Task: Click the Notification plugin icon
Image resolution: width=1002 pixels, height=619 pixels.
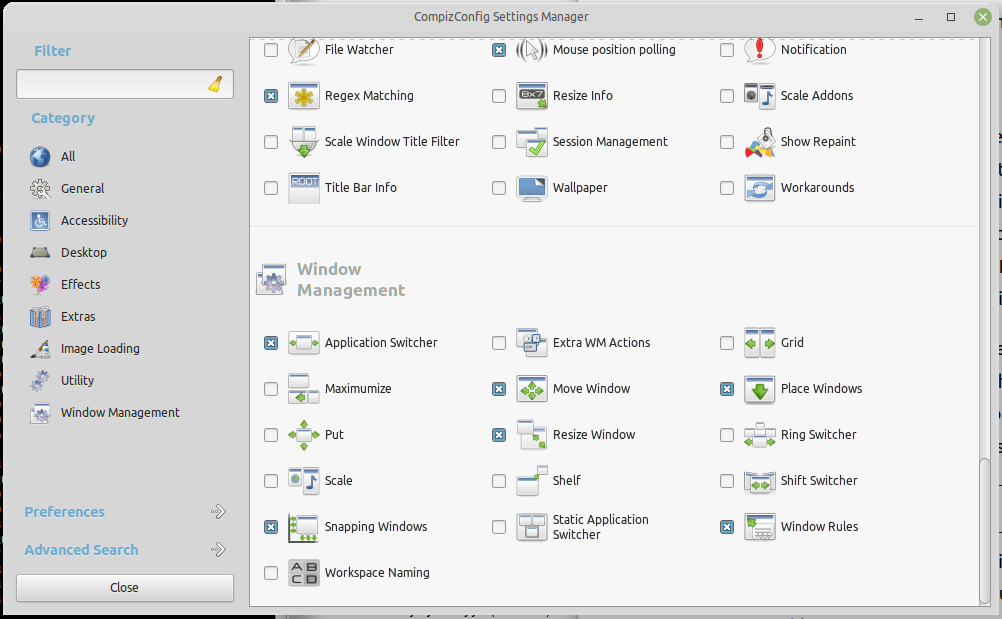Action: point(760,50)
